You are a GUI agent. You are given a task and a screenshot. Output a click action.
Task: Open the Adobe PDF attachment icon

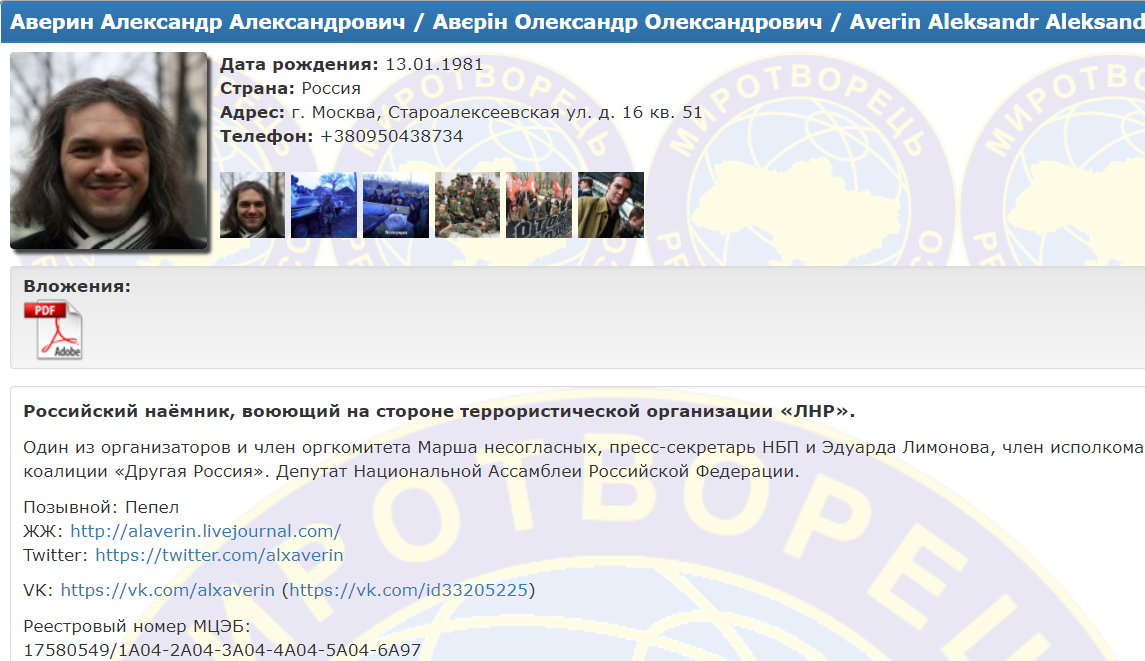tap(53, 330)
